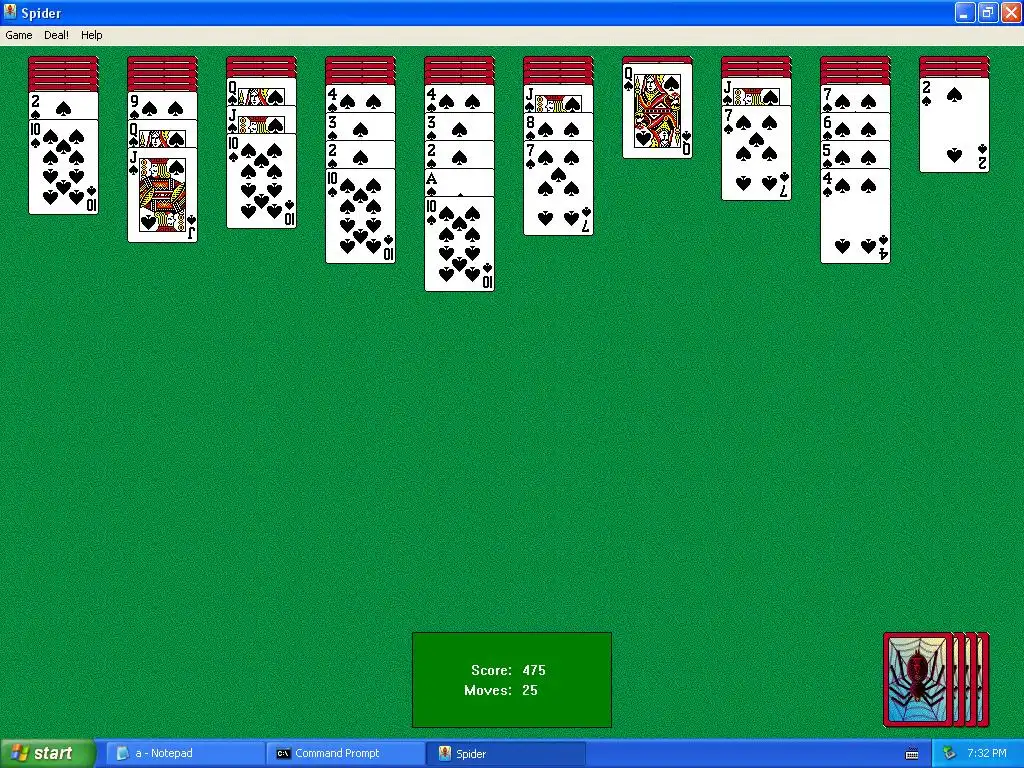
Task: Select the 4 of spades in the fourth column
Action: (360, 99)
